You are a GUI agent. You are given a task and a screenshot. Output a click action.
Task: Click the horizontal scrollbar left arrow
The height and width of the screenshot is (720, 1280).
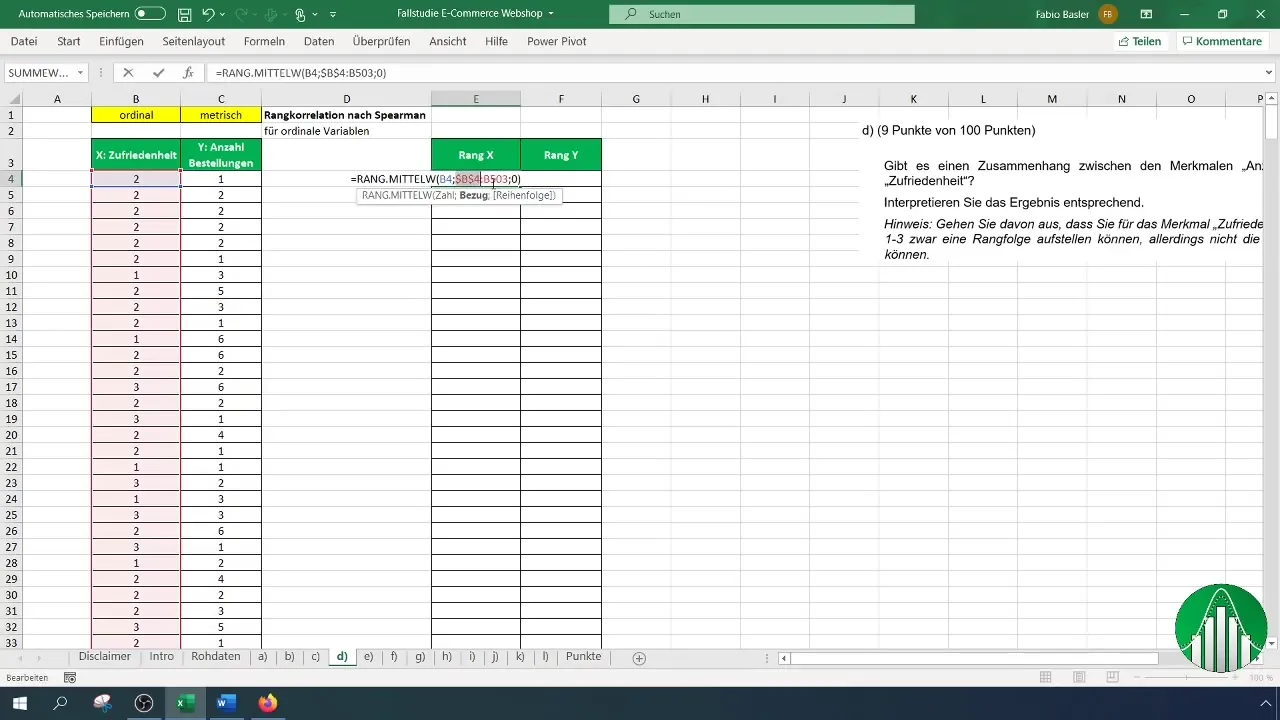click(x=785, y=658)
